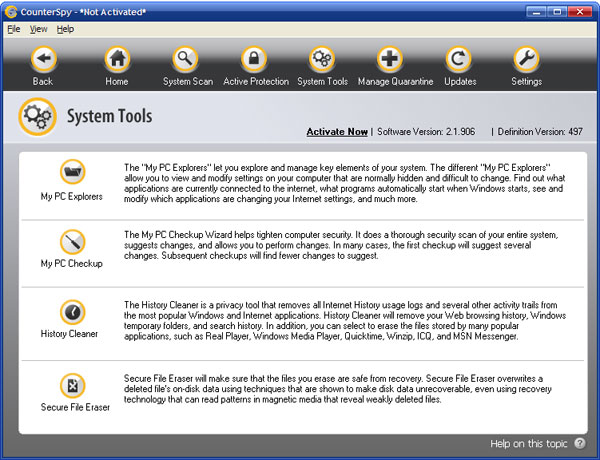Open the File menu
Image resolution: width=600 pixels, height=460 pixels.
pyautogui.click(x=14, y=29)
